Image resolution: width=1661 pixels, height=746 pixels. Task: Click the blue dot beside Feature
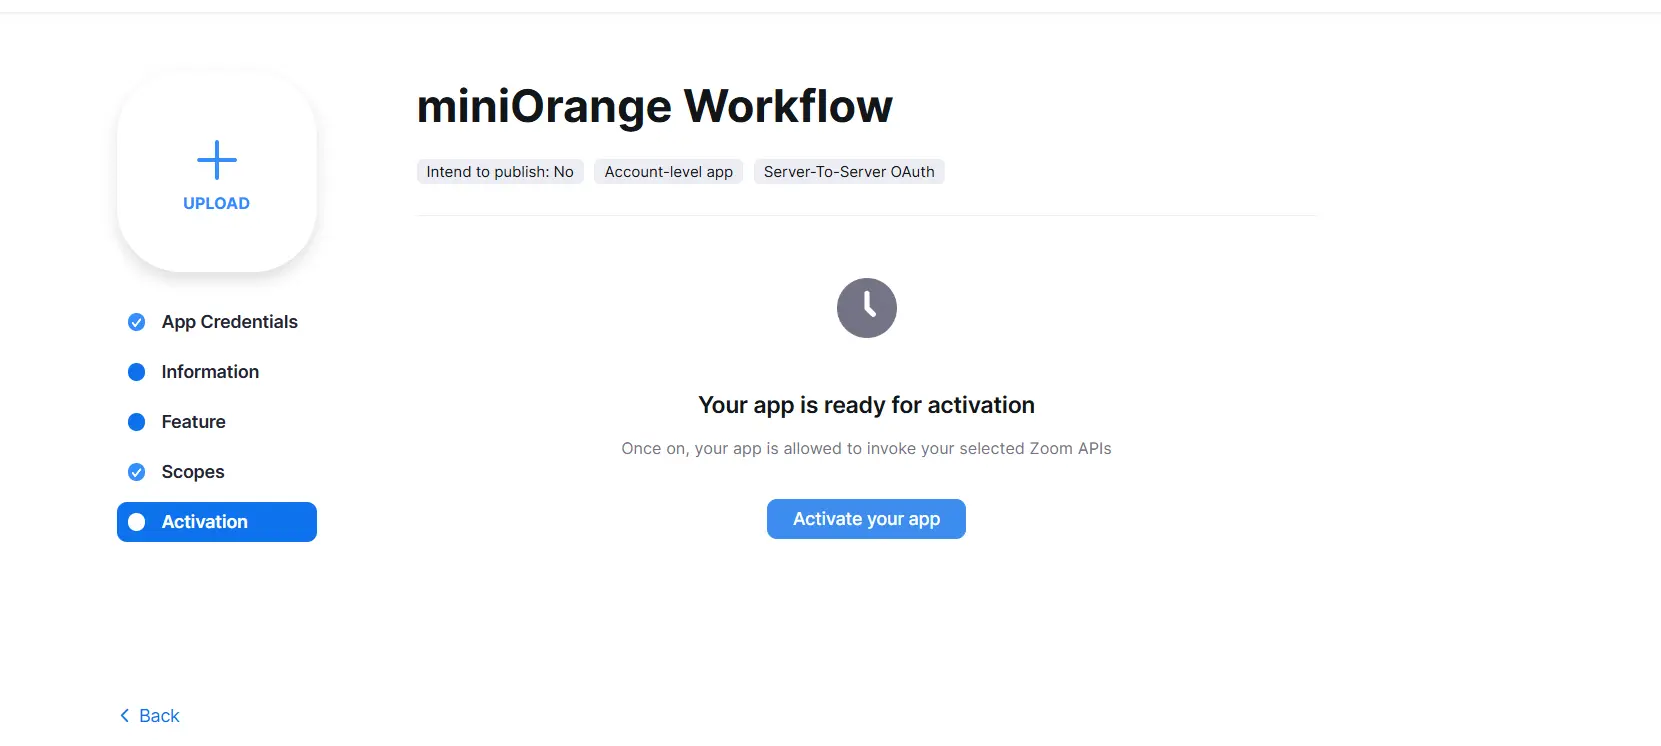click(x=137, y=422)
